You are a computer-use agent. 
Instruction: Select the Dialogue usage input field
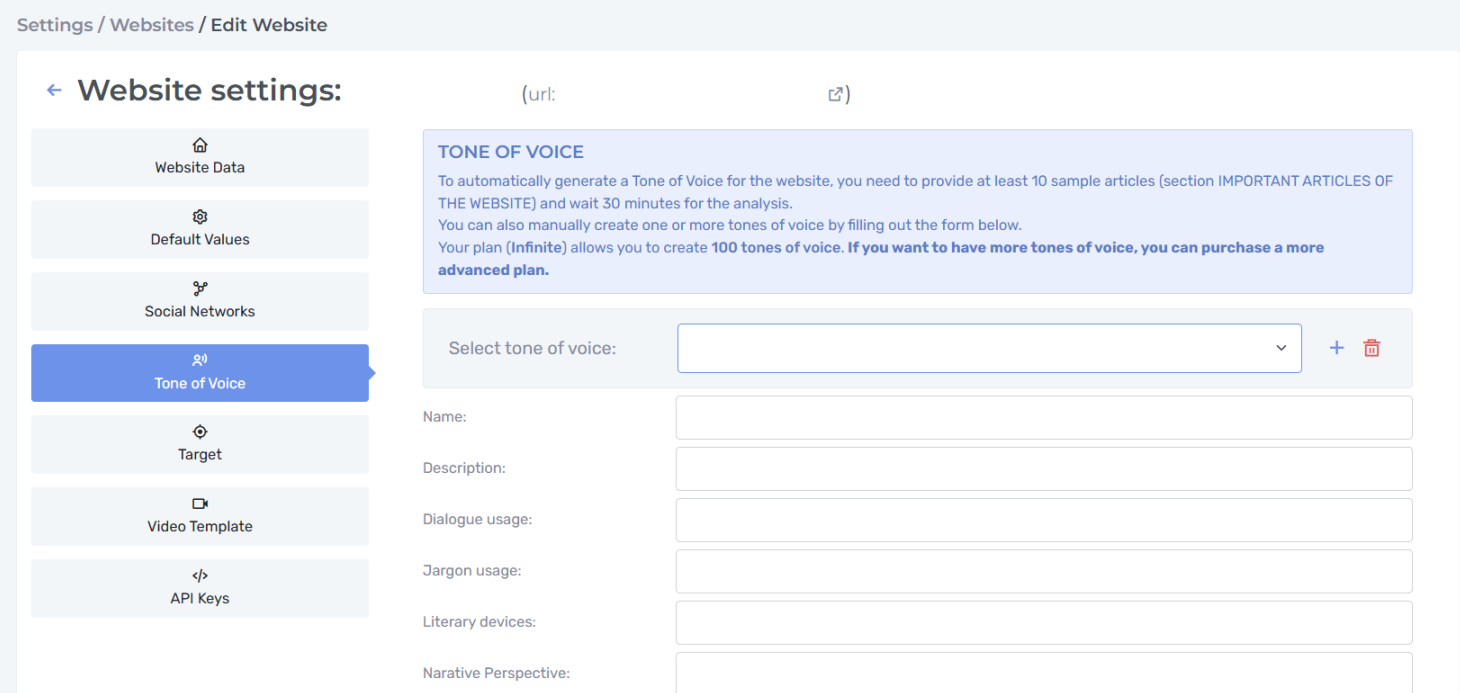pos(1044,520)
